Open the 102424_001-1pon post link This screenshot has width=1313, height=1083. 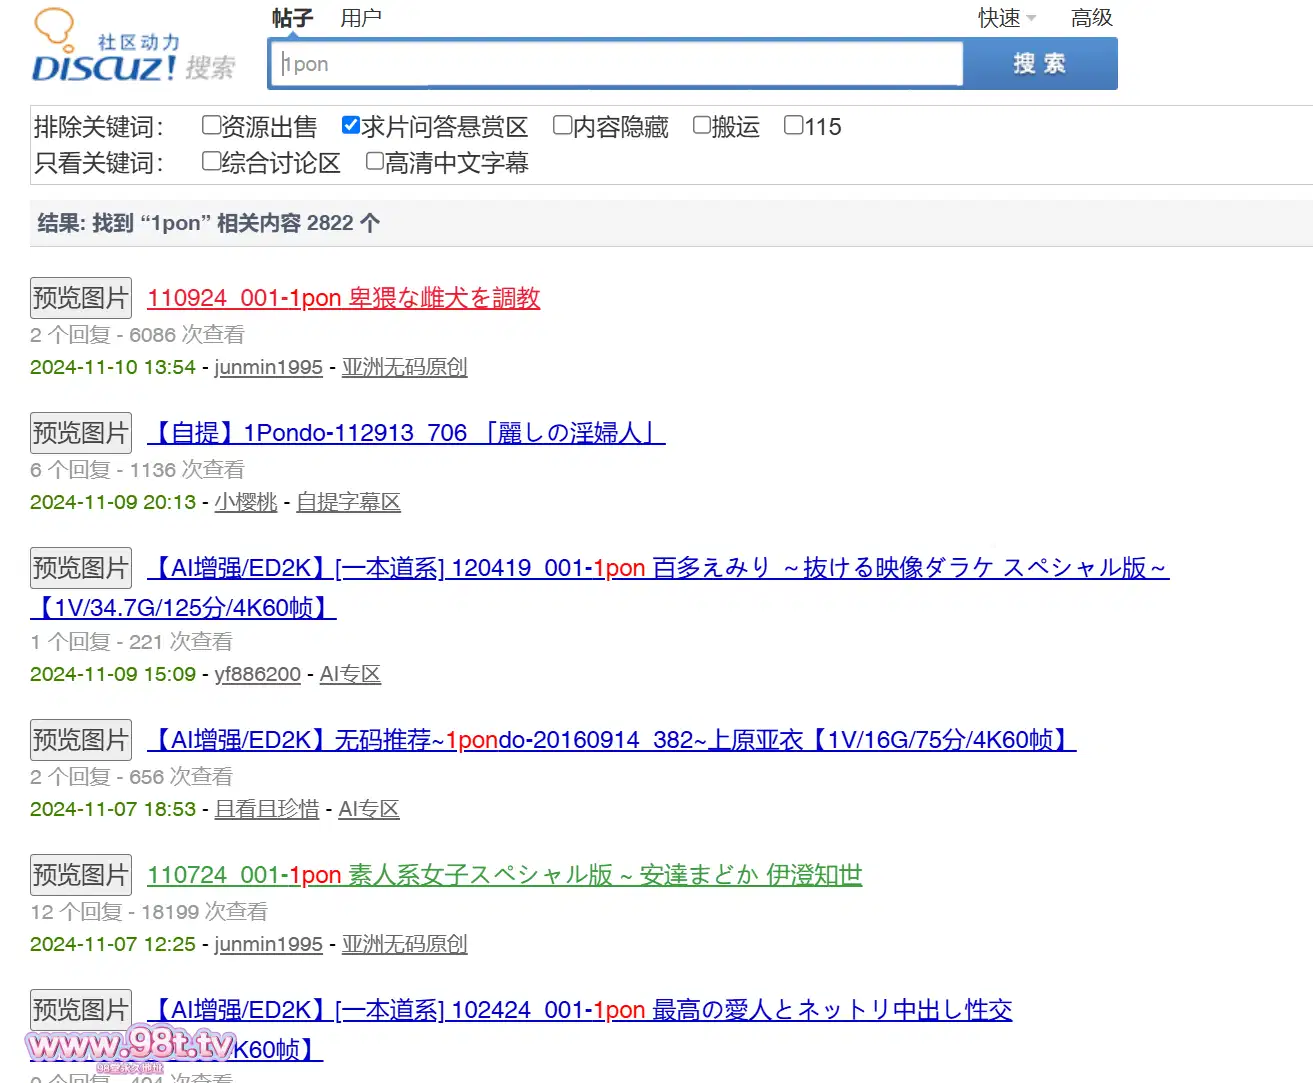pos(580,1010)
